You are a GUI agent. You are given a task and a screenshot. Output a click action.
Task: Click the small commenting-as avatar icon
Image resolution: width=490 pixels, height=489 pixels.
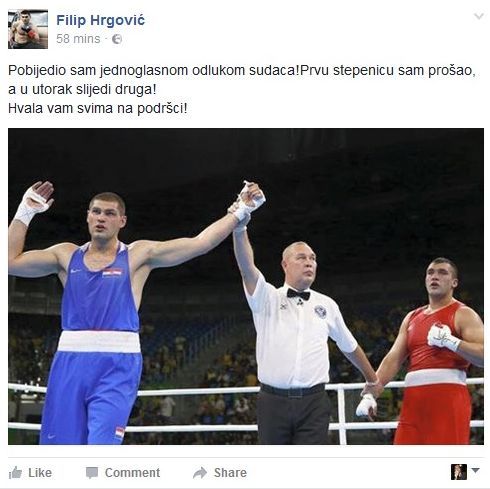pyautogui.click(x=459, y=472)
